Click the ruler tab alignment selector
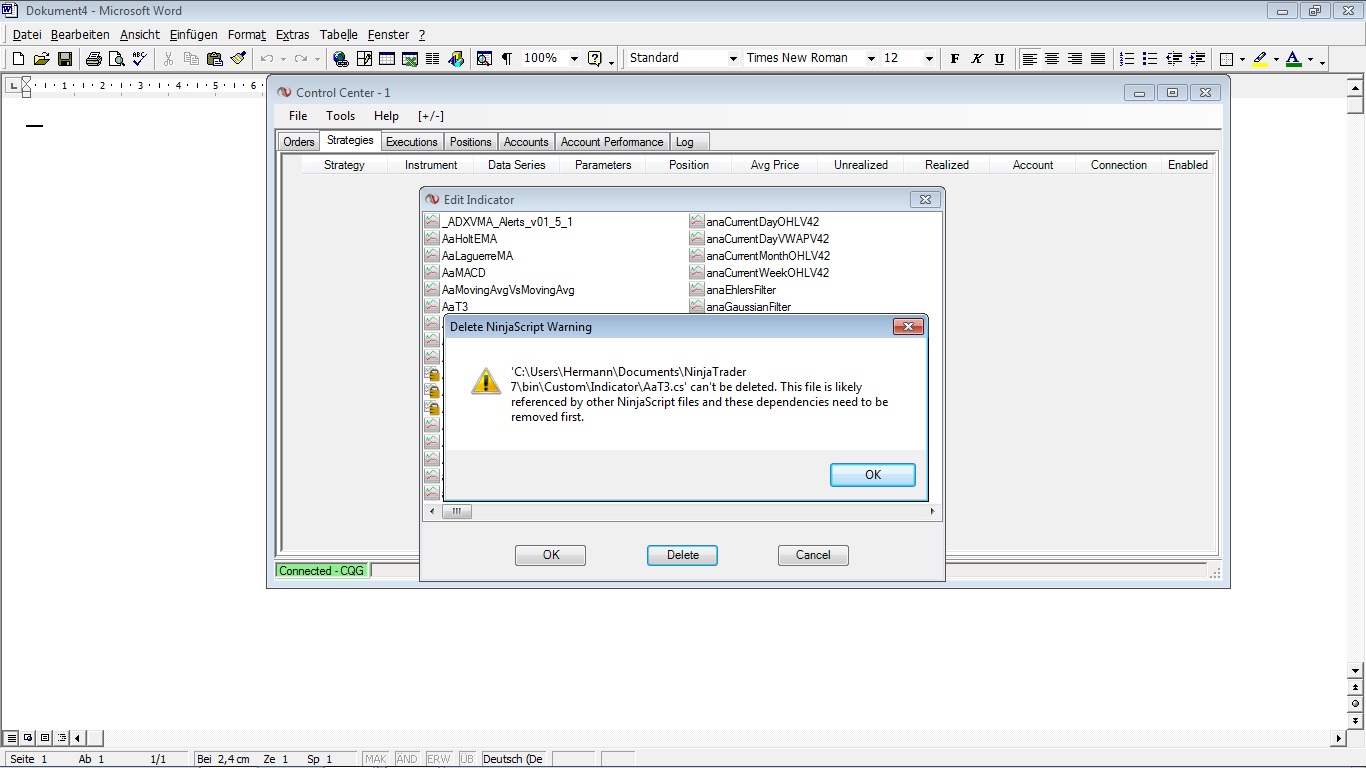The height and width of the screenshot is (768, 1366). 12,85
